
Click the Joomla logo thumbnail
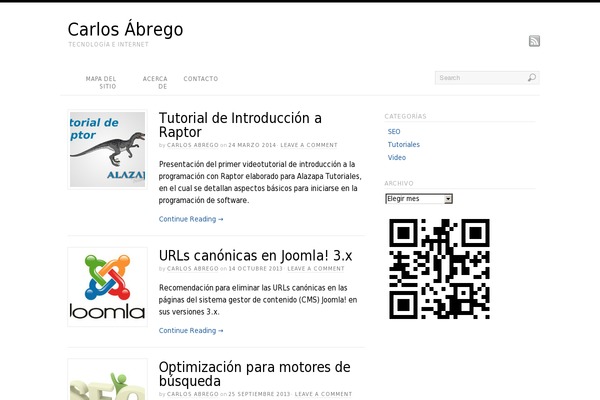(x=108, y=287)
